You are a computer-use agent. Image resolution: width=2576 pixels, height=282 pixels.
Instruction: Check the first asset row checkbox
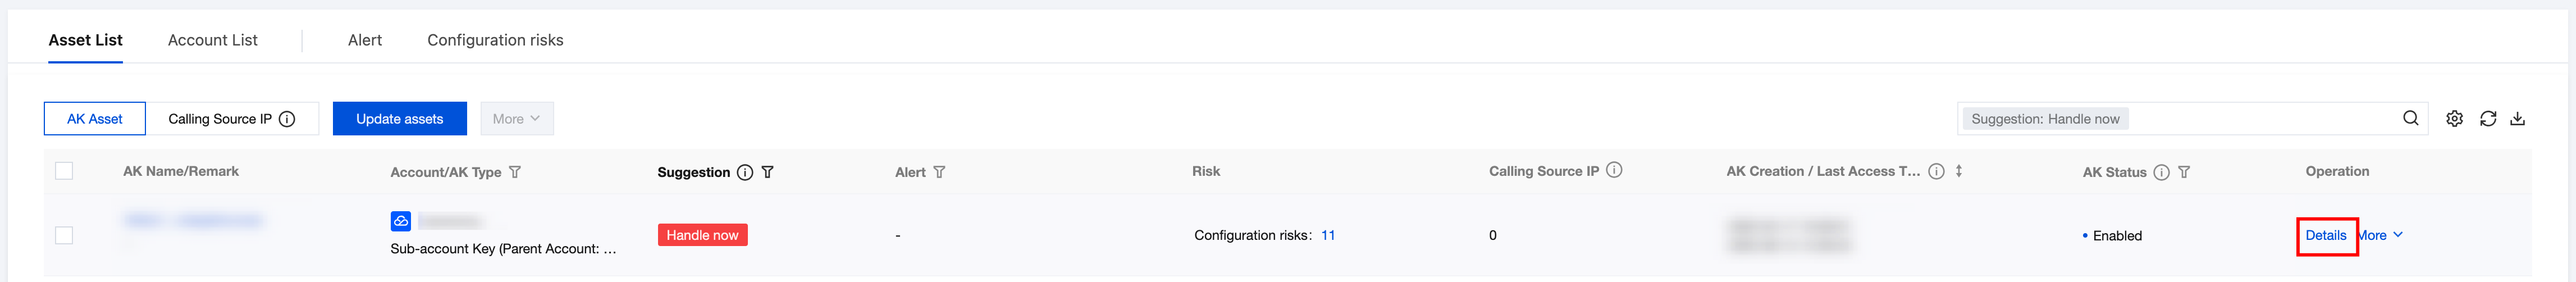(64, 235)
